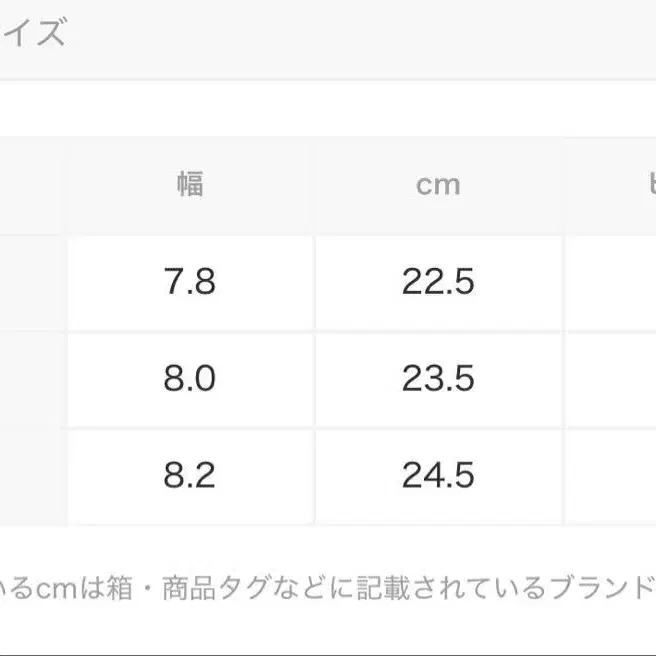This screenshot has height=656, width=656.
Task: Select the cm column header
Action: coord(438,184)
